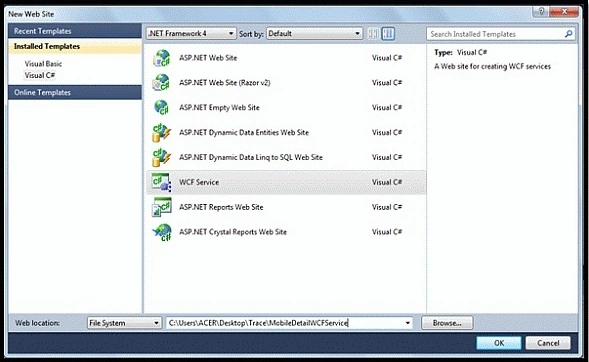Click the help question mark button
This screenshot has height=362, width=589.
pyautogui.click(x=541, y=12)
